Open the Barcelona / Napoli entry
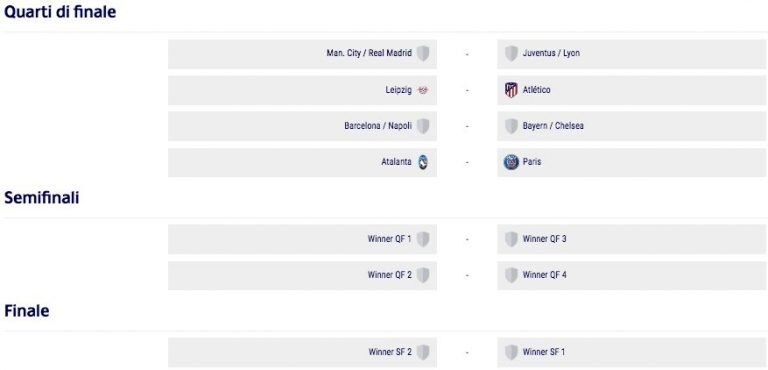 tap(378, 126)
